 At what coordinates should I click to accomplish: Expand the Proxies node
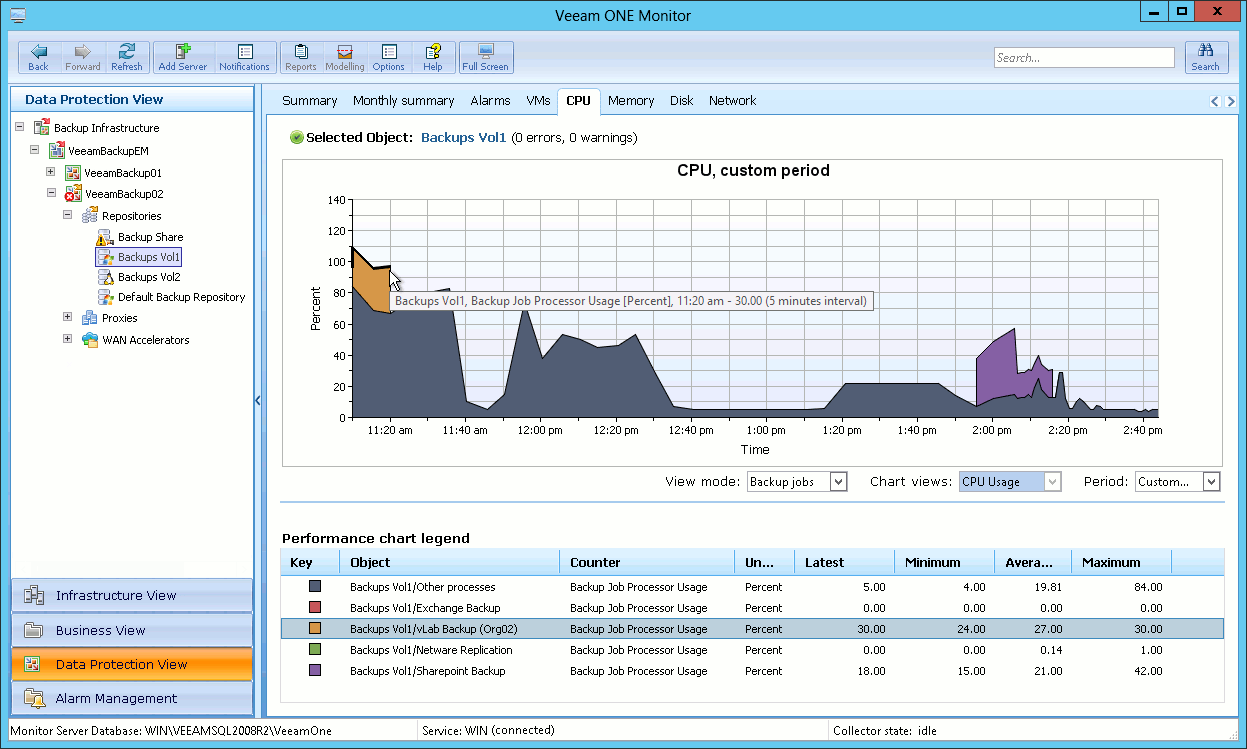click(x=68, y=318)
